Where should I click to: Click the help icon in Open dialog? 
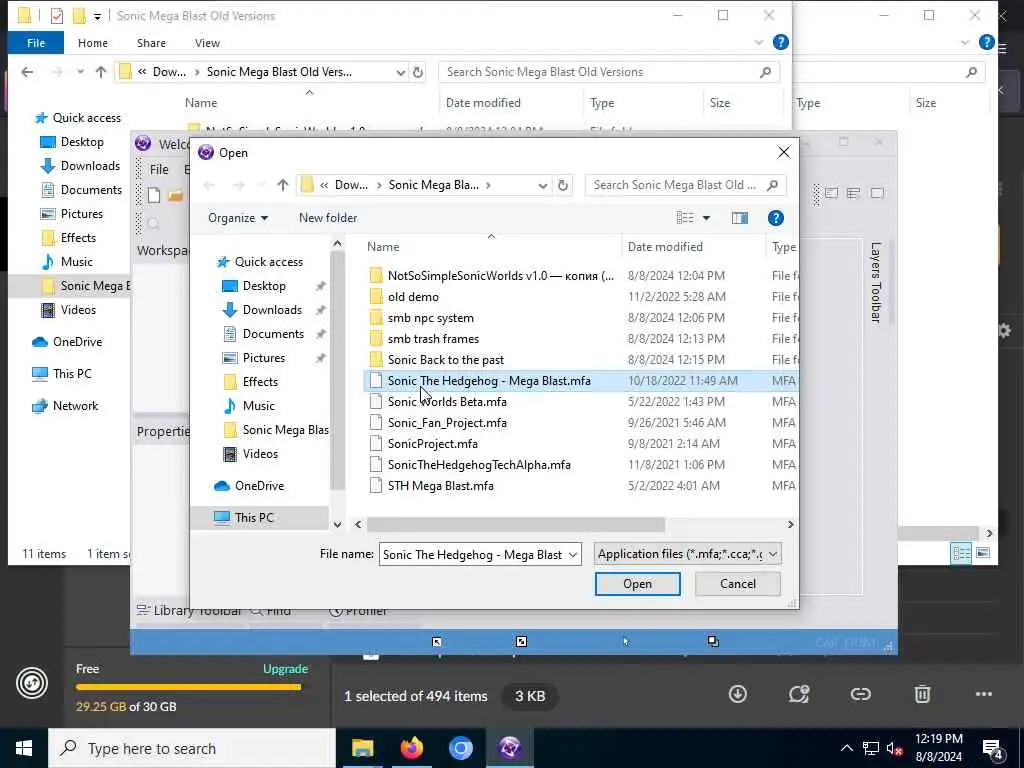775,218
